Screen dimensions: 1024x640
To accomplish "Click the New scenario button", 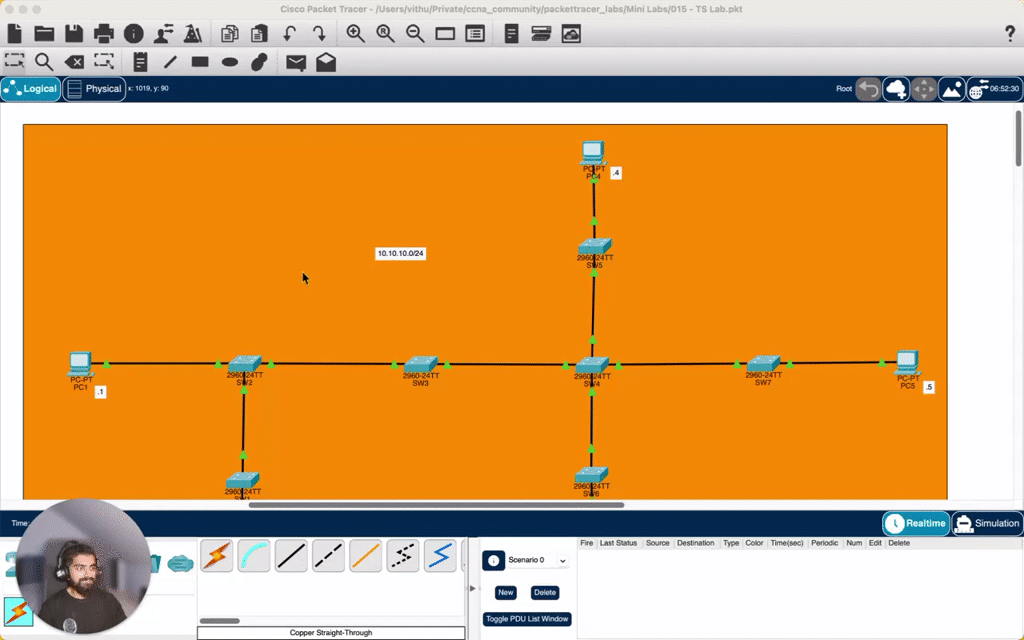I will click(505, 592).
